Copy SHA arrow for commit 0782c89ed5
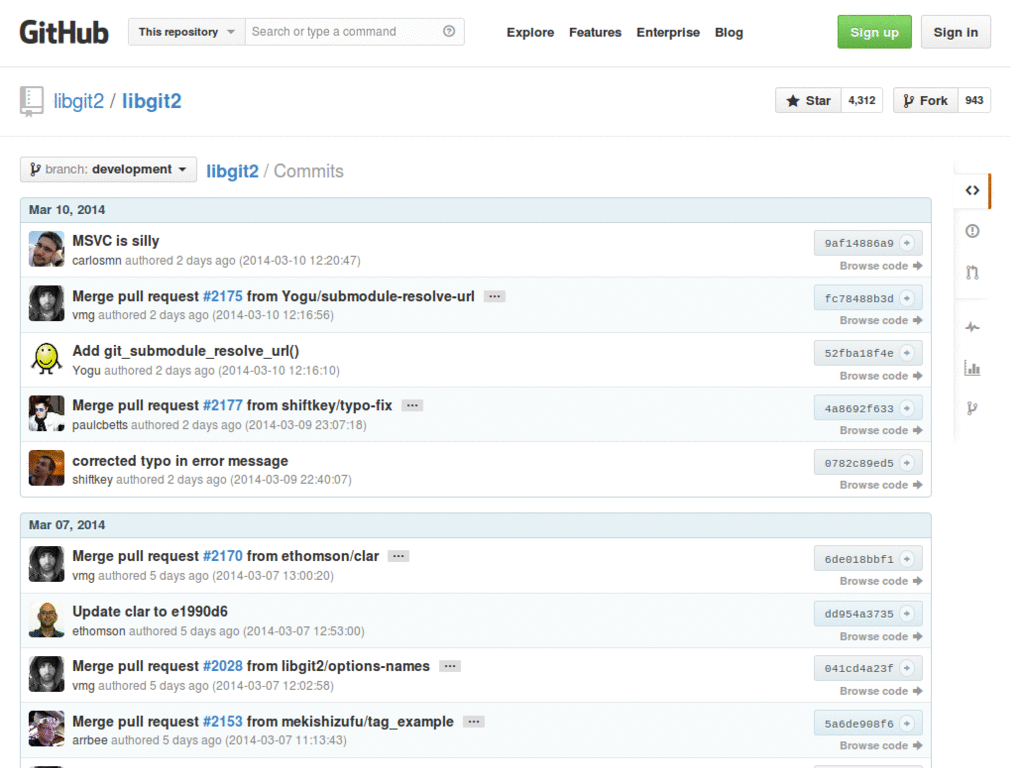This screenshot has height=768, width=1024. 906,463
